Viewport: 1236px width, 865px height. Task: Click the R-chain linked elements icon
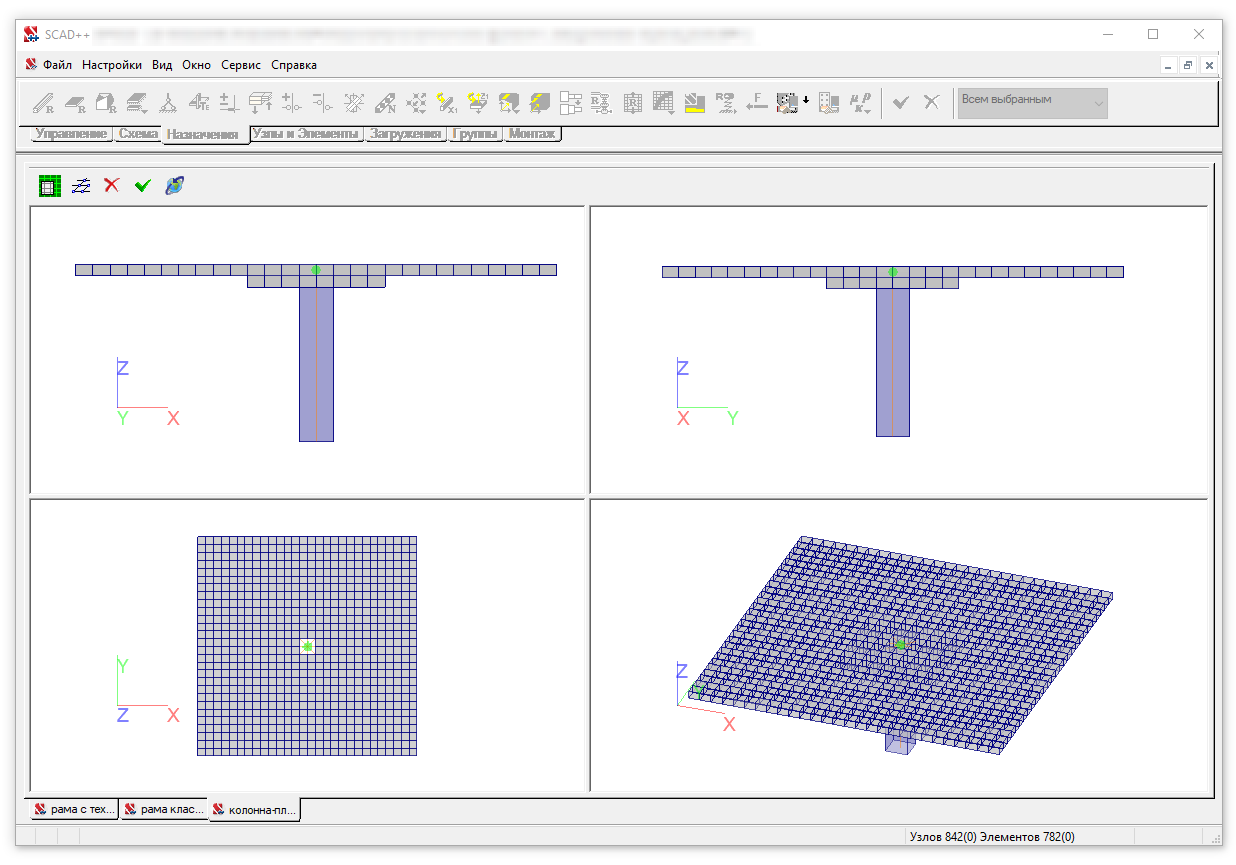coord(601,102)
